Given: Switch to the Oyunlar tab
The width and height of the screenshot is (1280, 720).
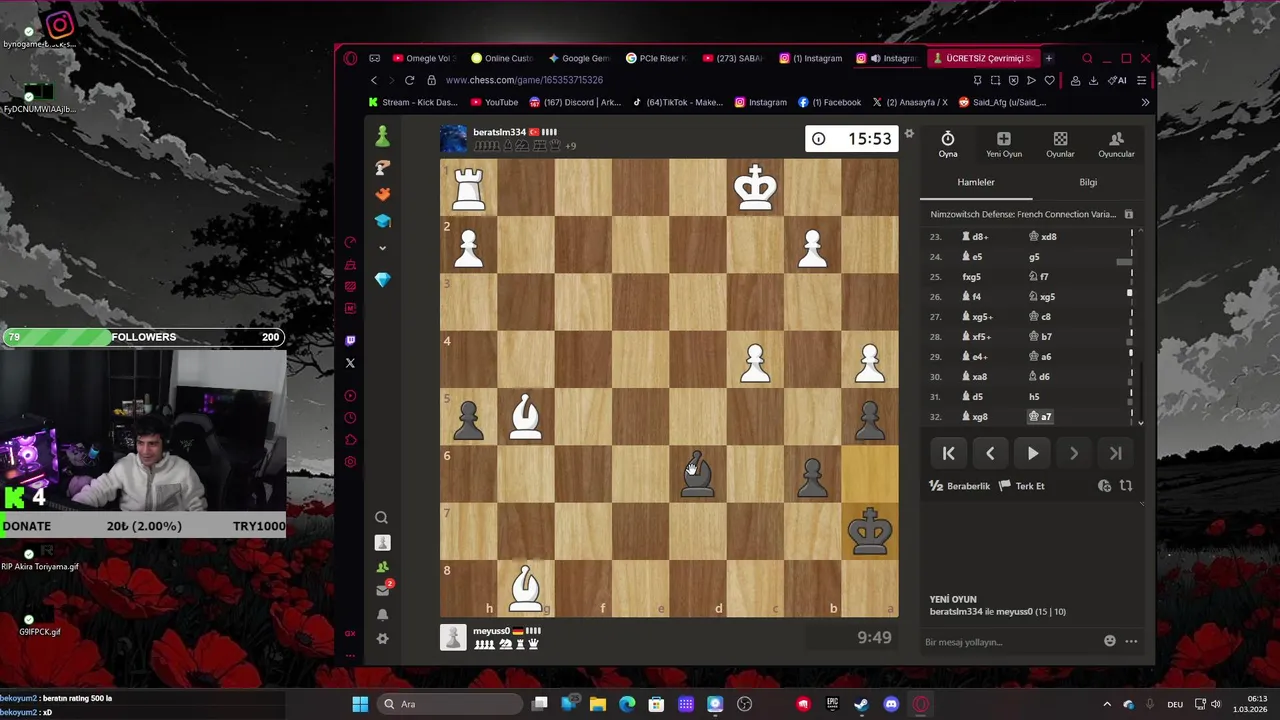Looking at the screenshot, I should pyautogui.click(x=1060, y=145).
